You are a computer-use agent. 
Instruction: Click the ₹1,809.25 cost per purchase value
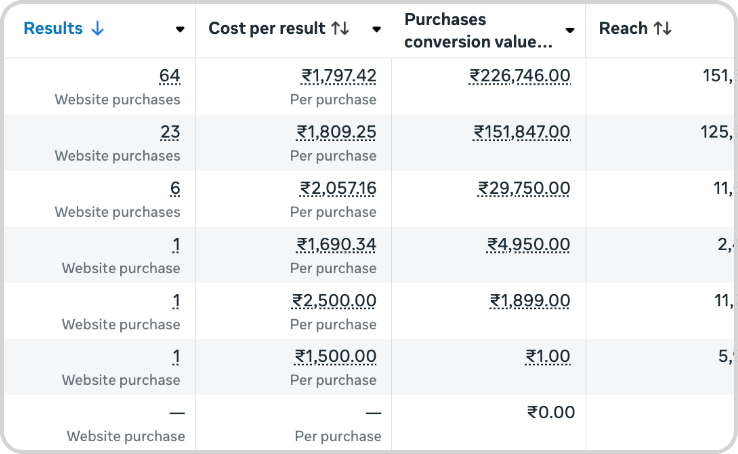336,132
